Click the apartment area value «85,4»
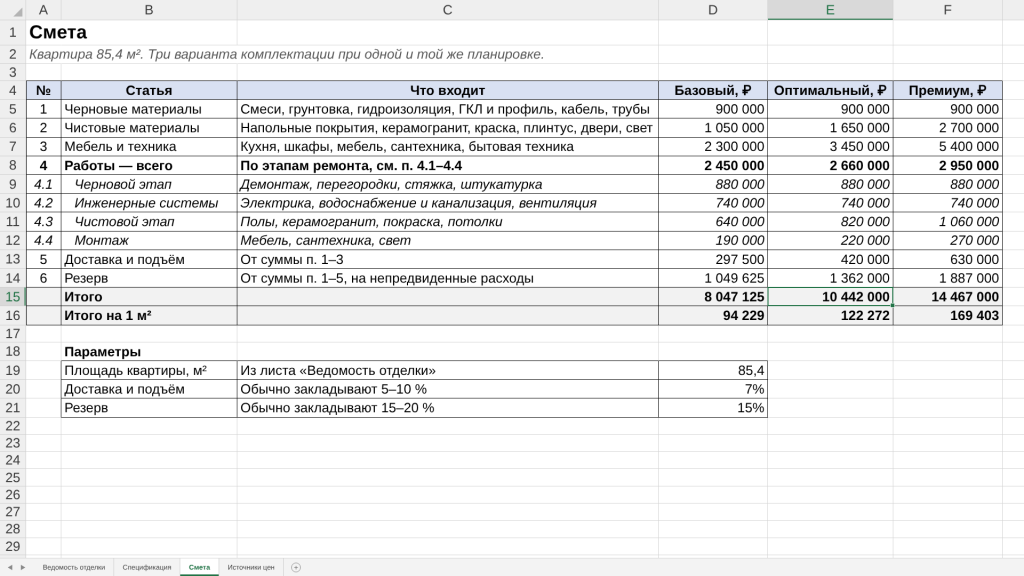The height and width of the screenshot is (576, 1024). tap(712, 370)
